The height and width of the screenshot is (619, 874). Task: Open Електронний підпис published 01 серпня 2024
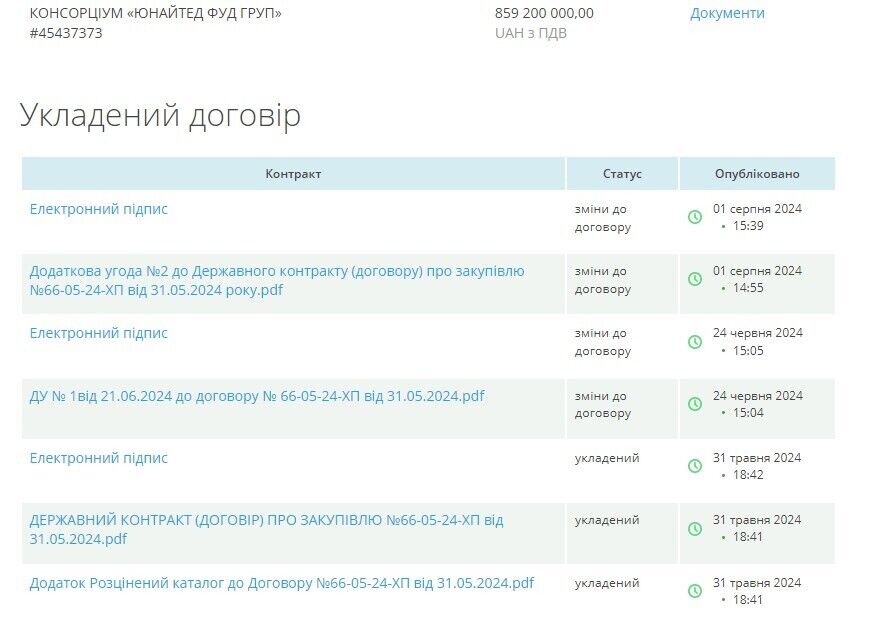[x=99, y=209]
